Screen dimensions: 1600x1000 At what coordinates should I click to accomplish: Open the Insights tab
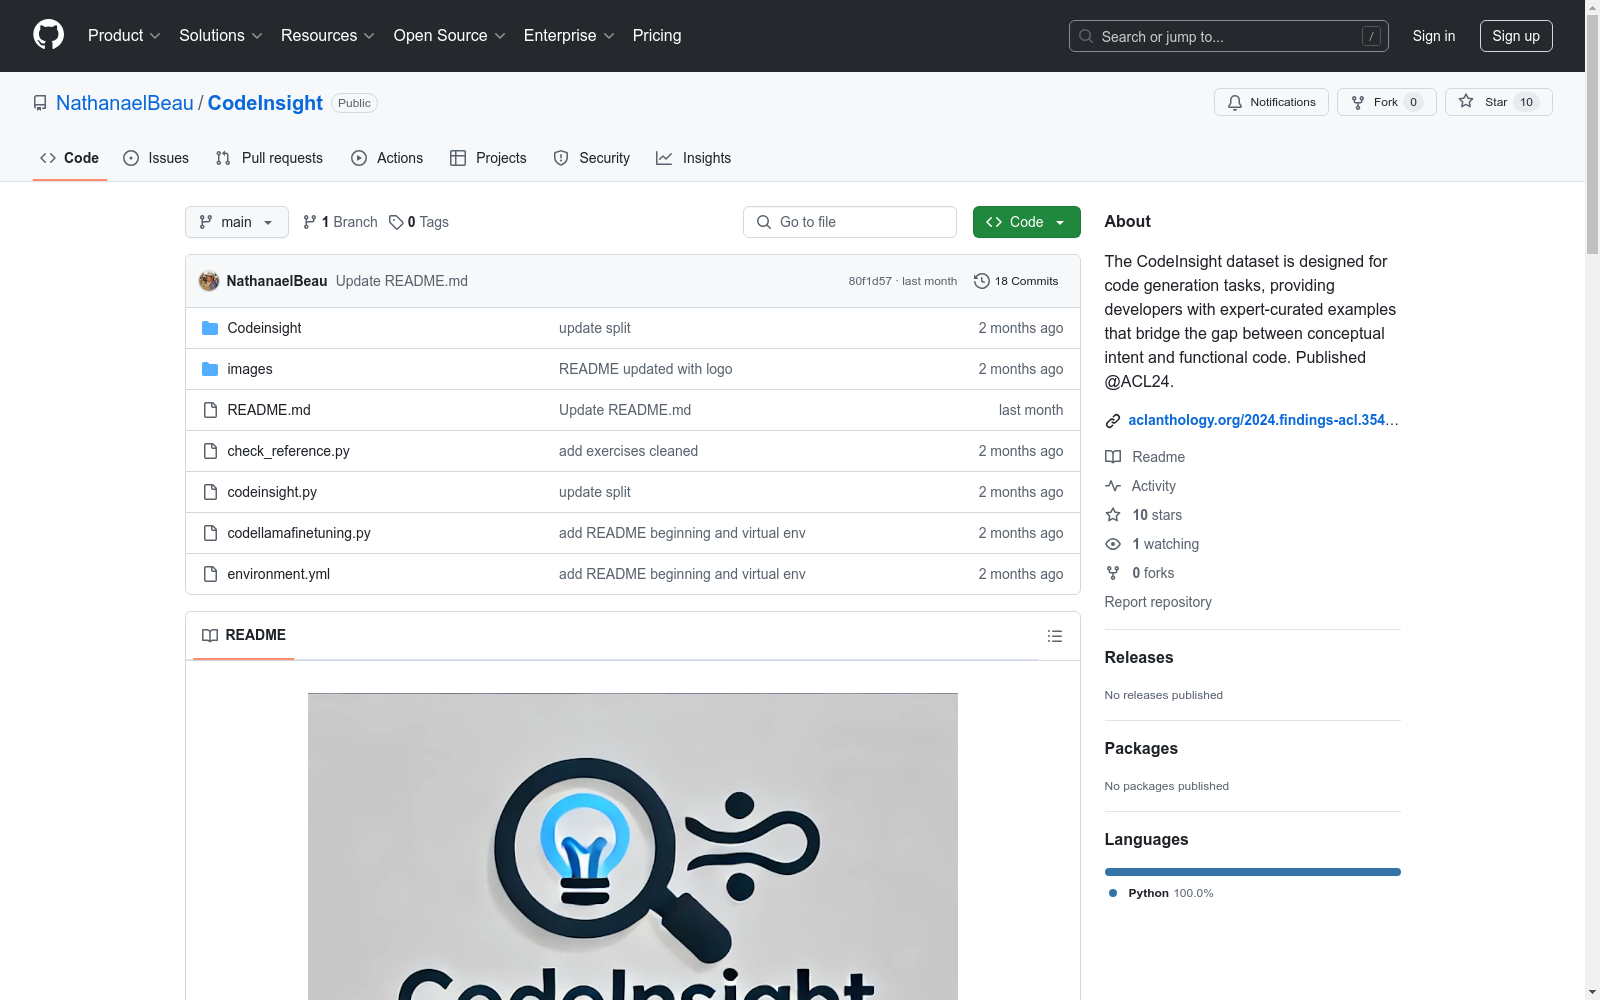(694, 158)
